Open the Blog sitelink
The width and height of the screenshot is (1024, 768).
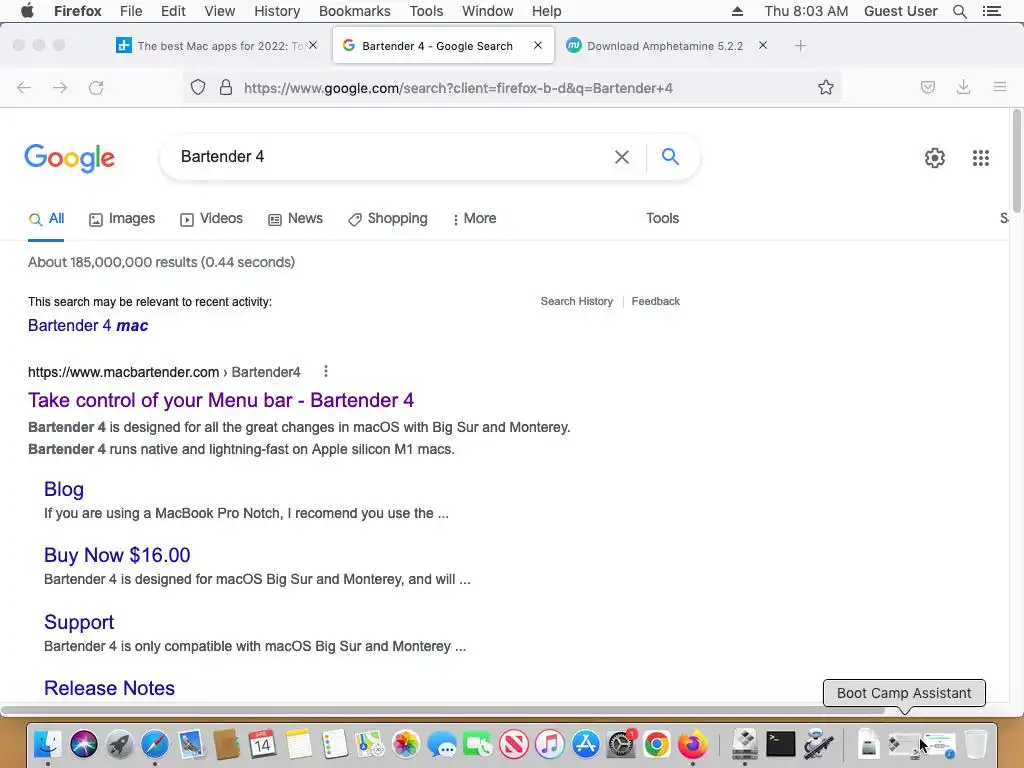point(63,489)
